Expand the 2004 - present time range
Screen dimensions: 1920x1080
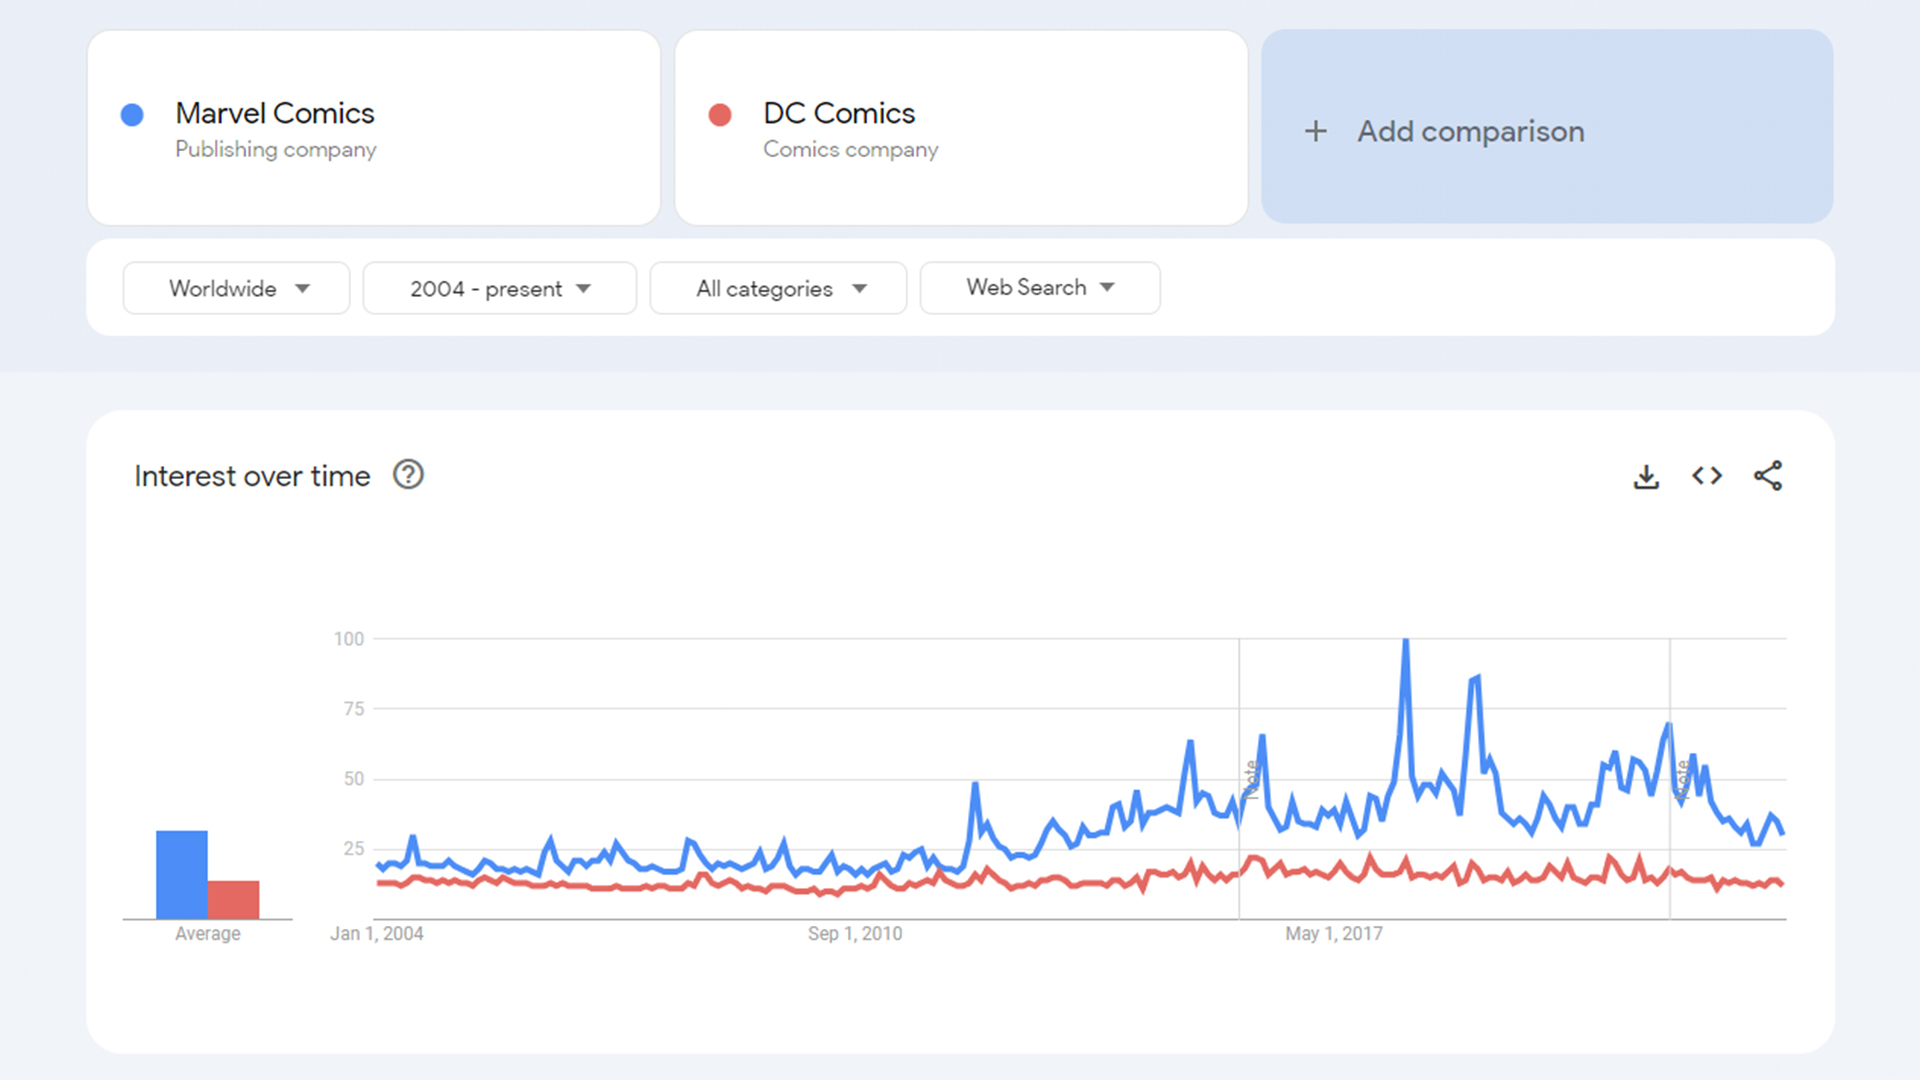pyautogui.click(x=500, y=289)
